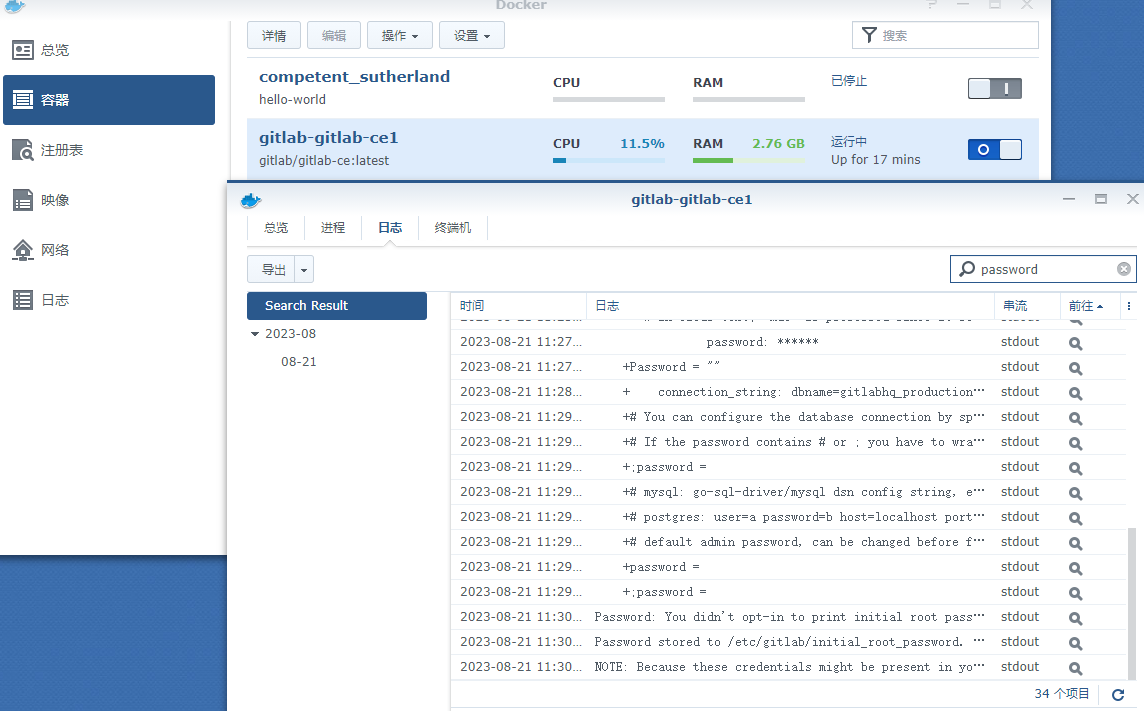Switch to the 进程 tab

332,227
